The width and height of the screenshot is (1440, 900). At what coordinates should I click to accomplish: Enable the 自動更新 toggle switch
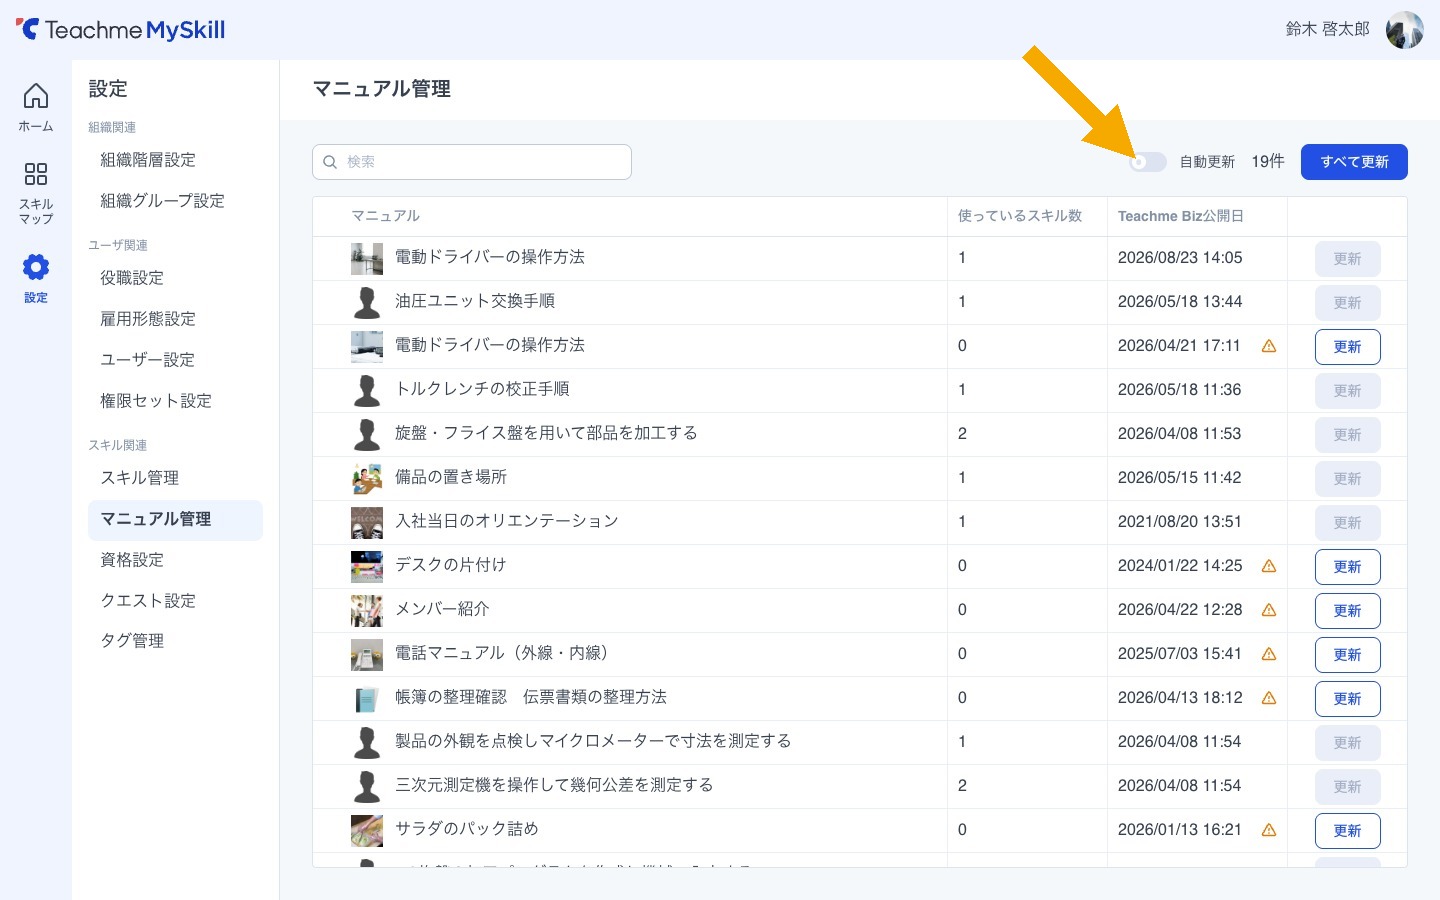pyautogui.click(x=1148, y=162)
